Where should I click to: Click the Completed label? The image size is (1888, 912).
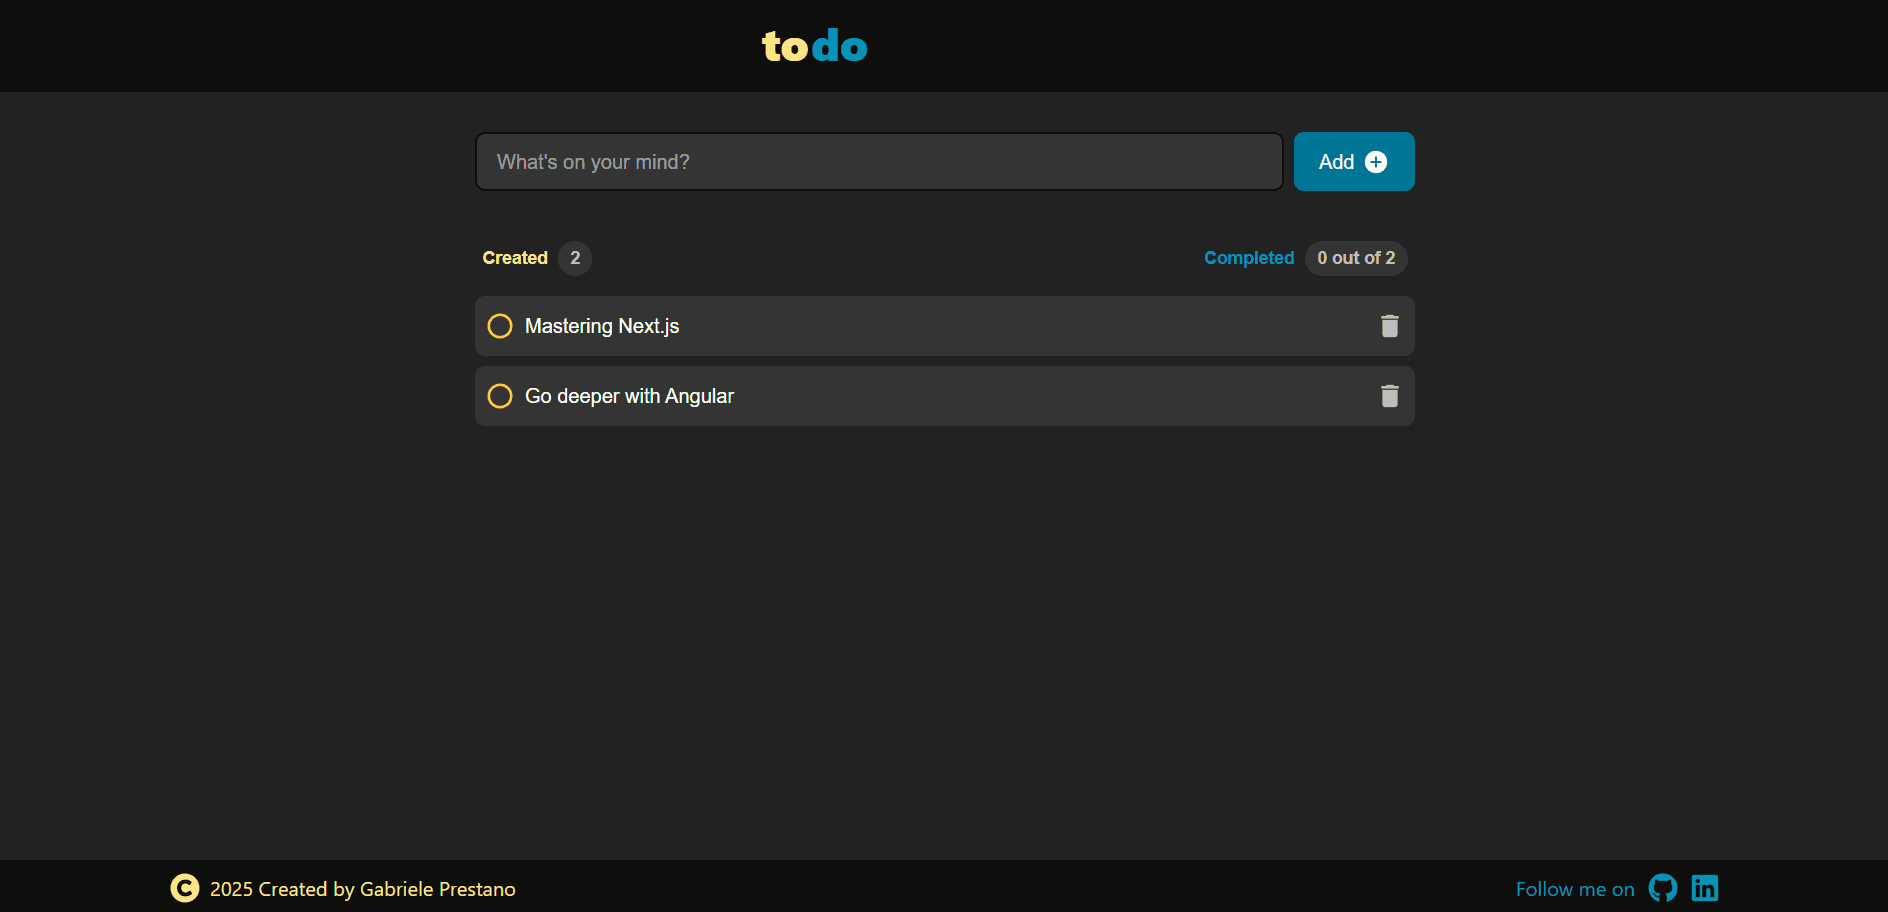pos(1249,258)
